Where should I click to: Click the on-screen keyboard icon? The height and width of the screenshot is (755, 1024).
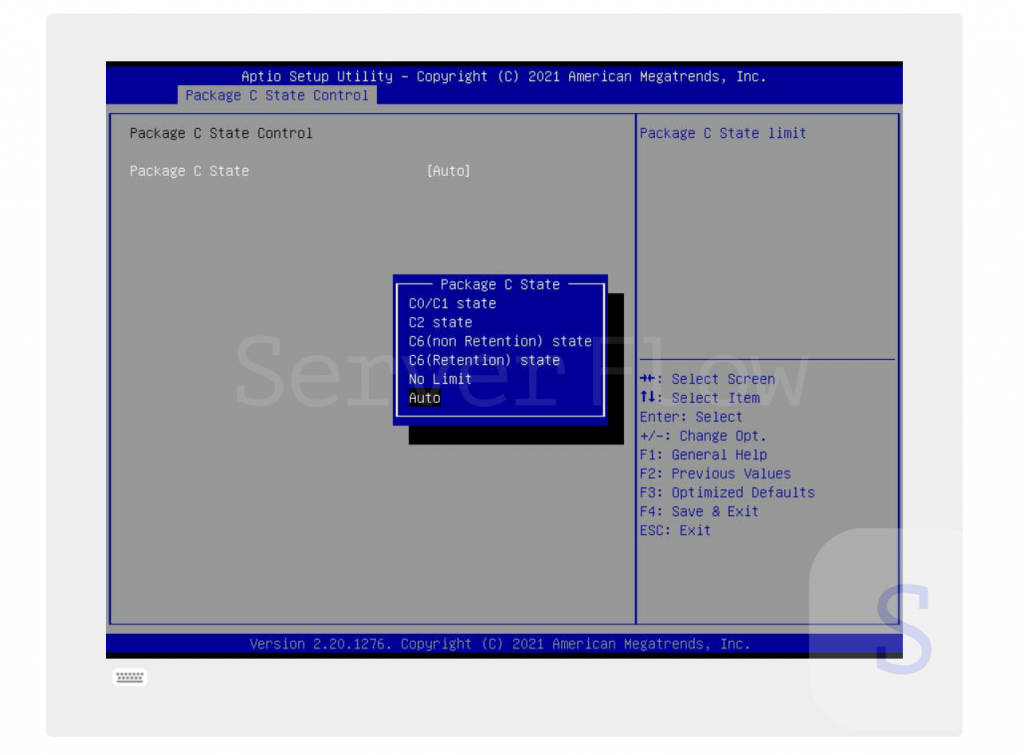click(x=130, y=678)
